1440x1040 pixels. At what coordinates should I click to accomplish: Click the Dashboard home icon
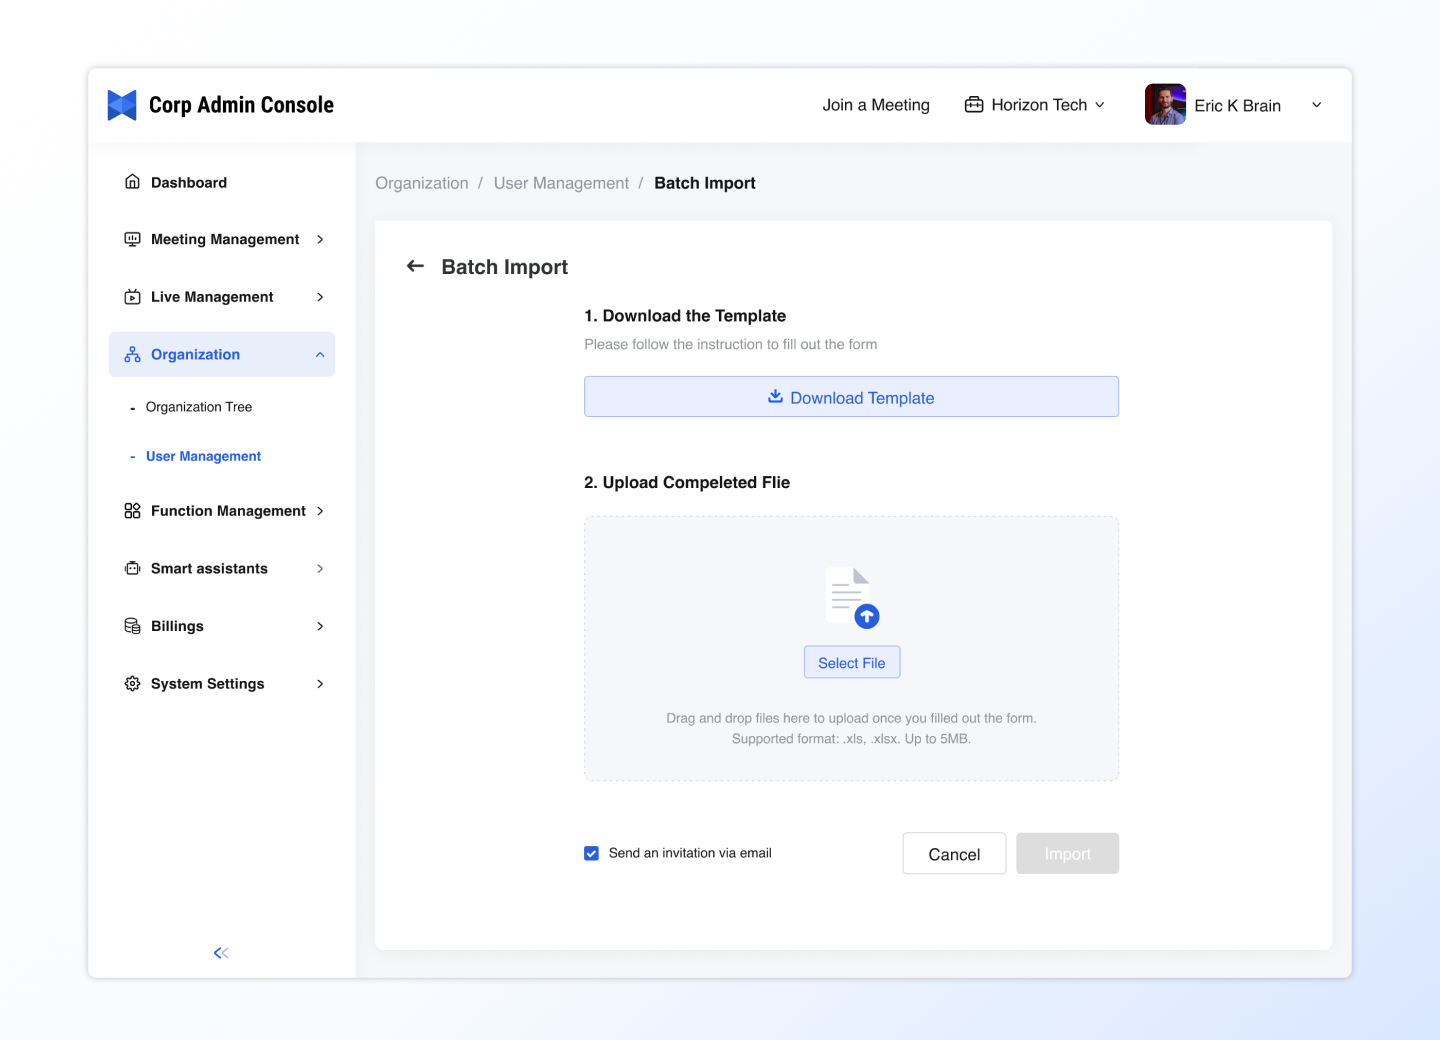pos(132,182)
